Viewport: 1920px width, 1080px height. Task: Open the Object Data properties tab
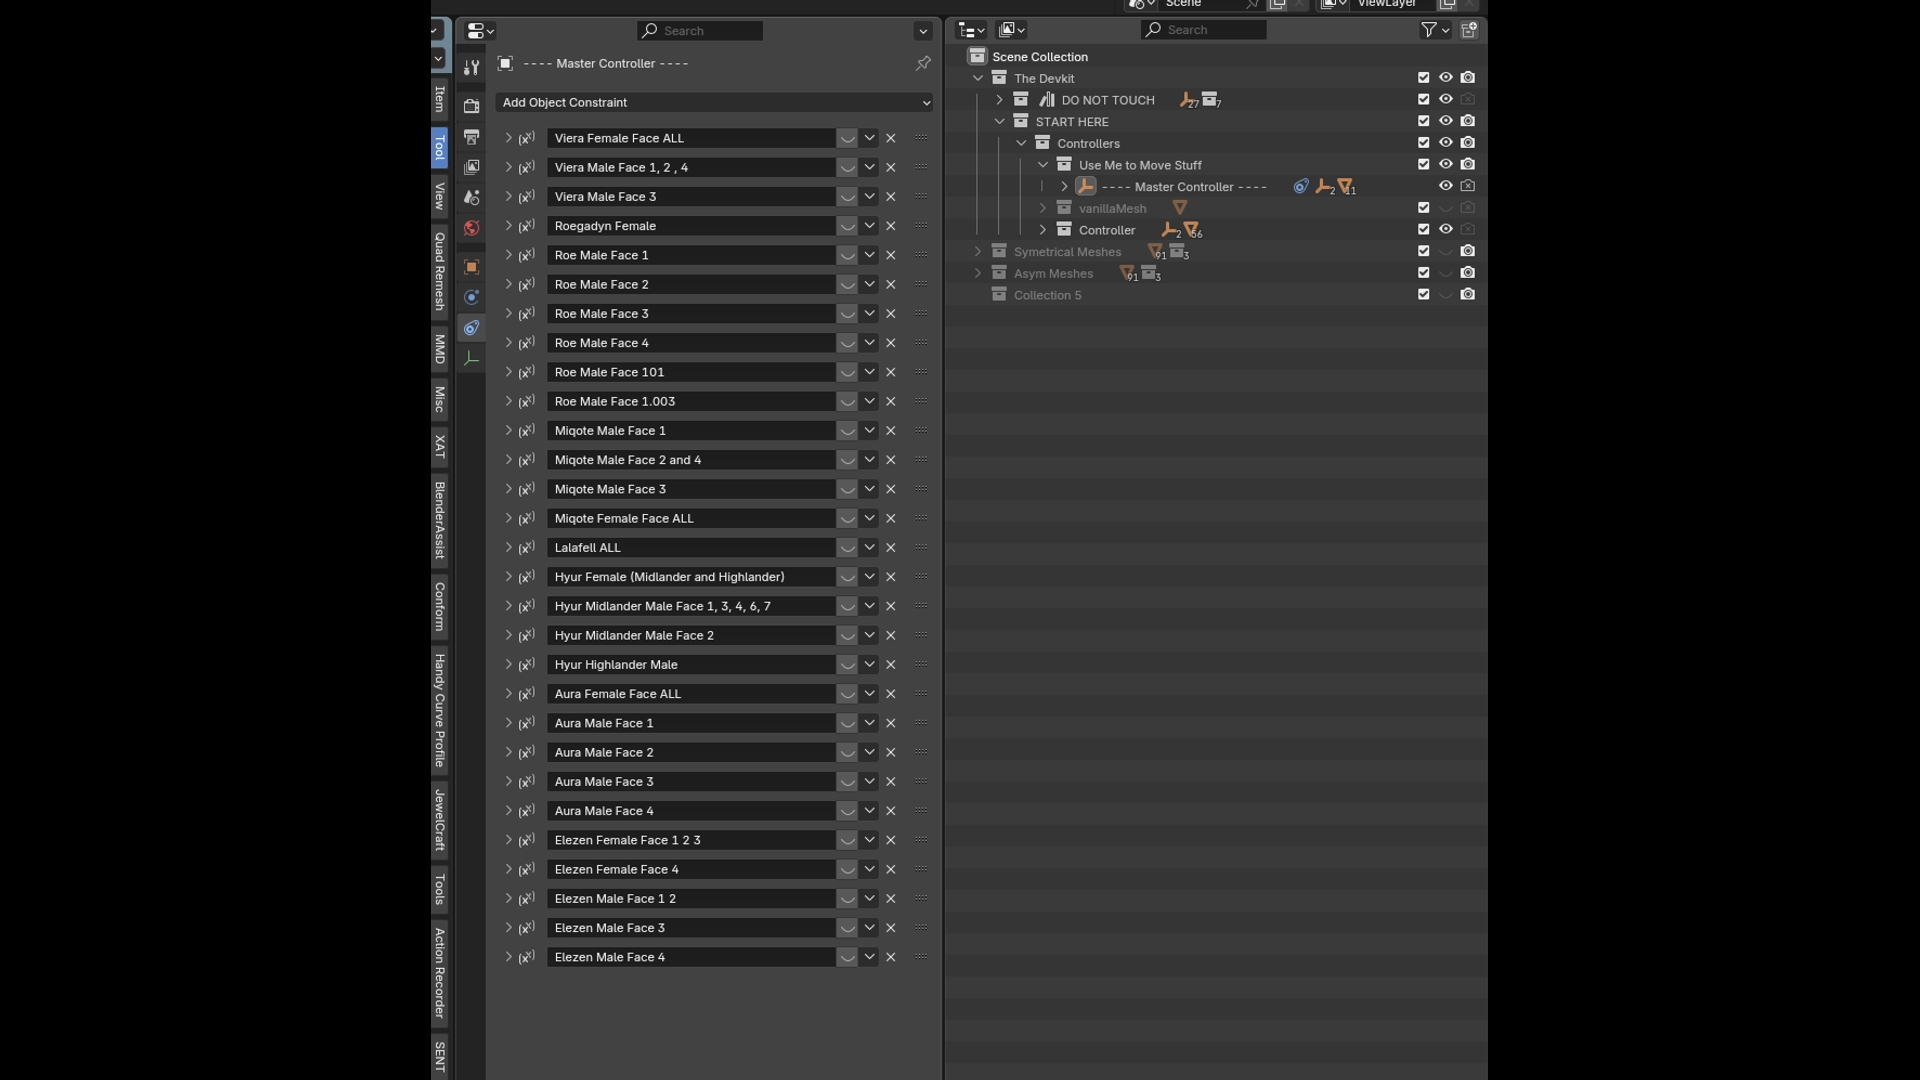click(x=471, y=358)
